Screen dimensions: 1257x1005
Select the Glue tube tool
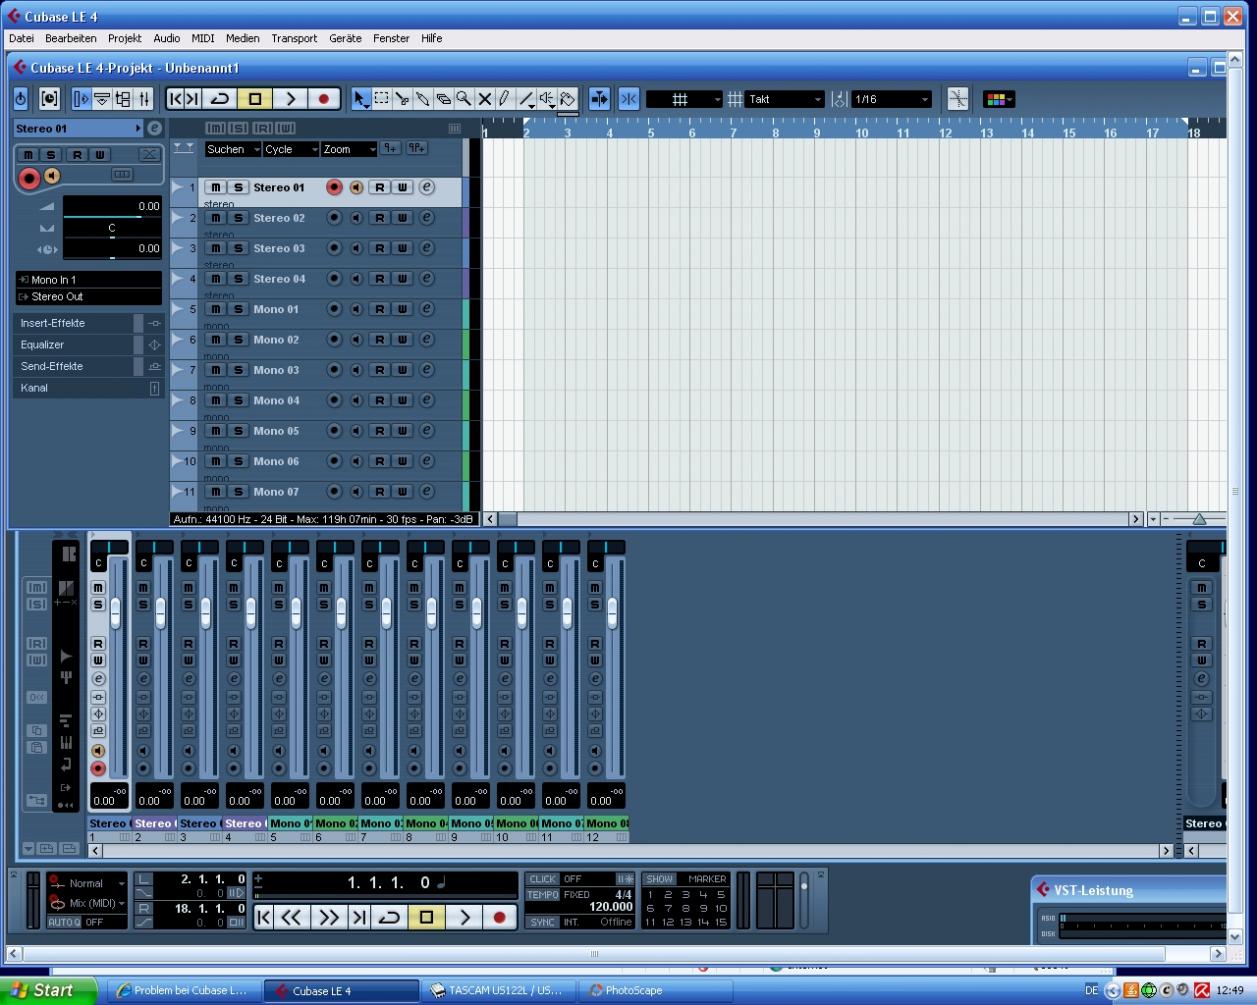(423, 99)
